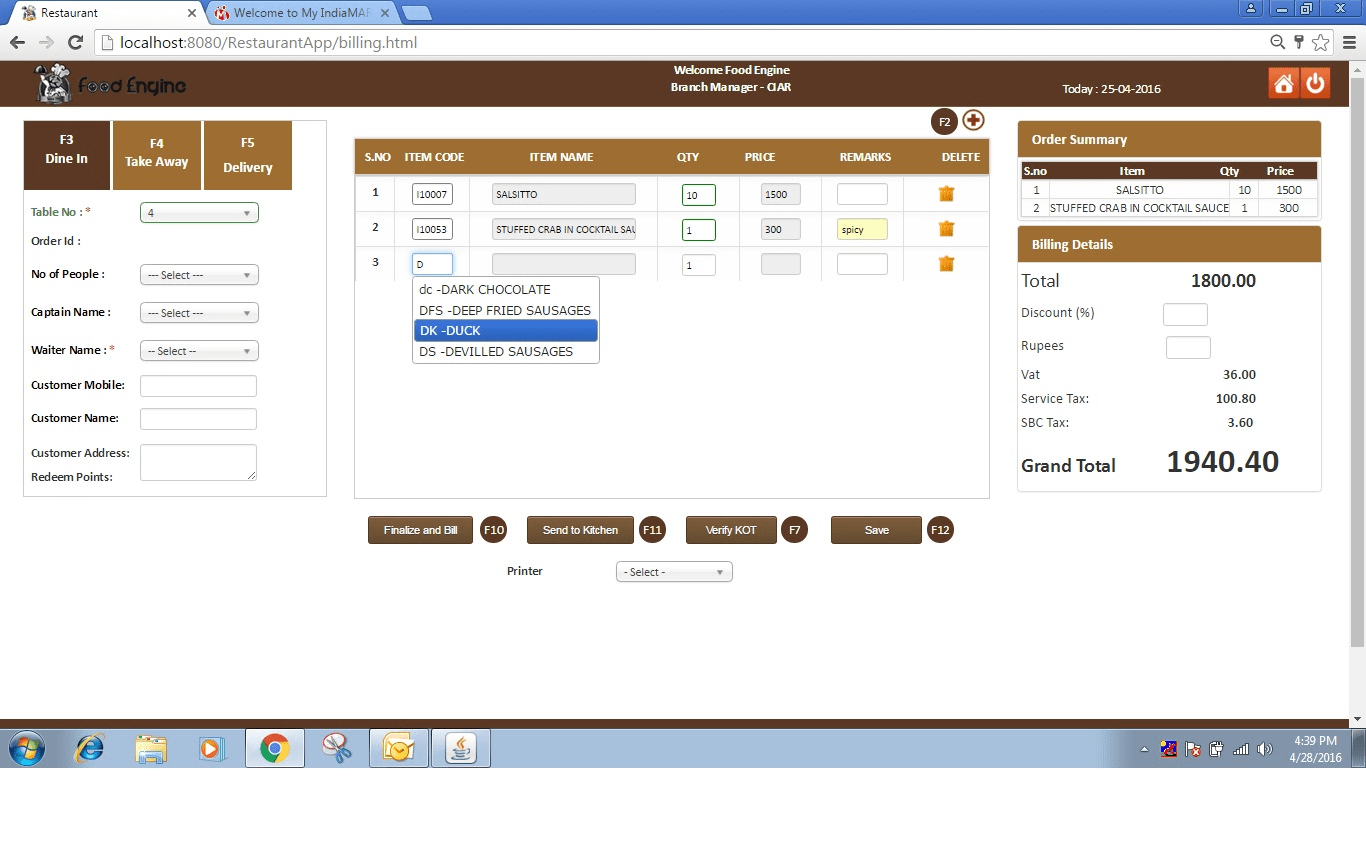Viewport: 1366px width, 863px height.
Task: Delete the SALSITTO row using trash icon
Action: point(945,193)
